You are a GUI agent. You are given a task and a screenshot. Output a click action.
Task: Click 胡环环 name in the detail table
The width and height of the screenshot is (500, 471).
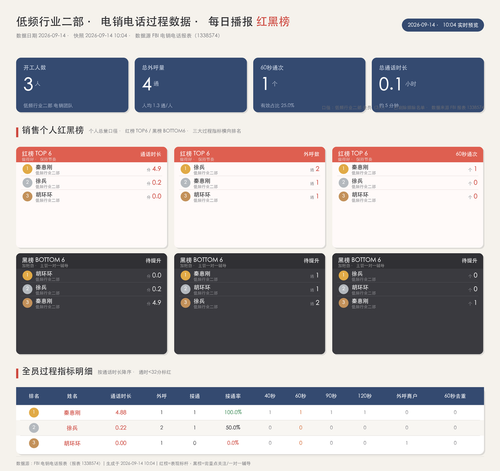pyautogui.click(x=72, y=443)
